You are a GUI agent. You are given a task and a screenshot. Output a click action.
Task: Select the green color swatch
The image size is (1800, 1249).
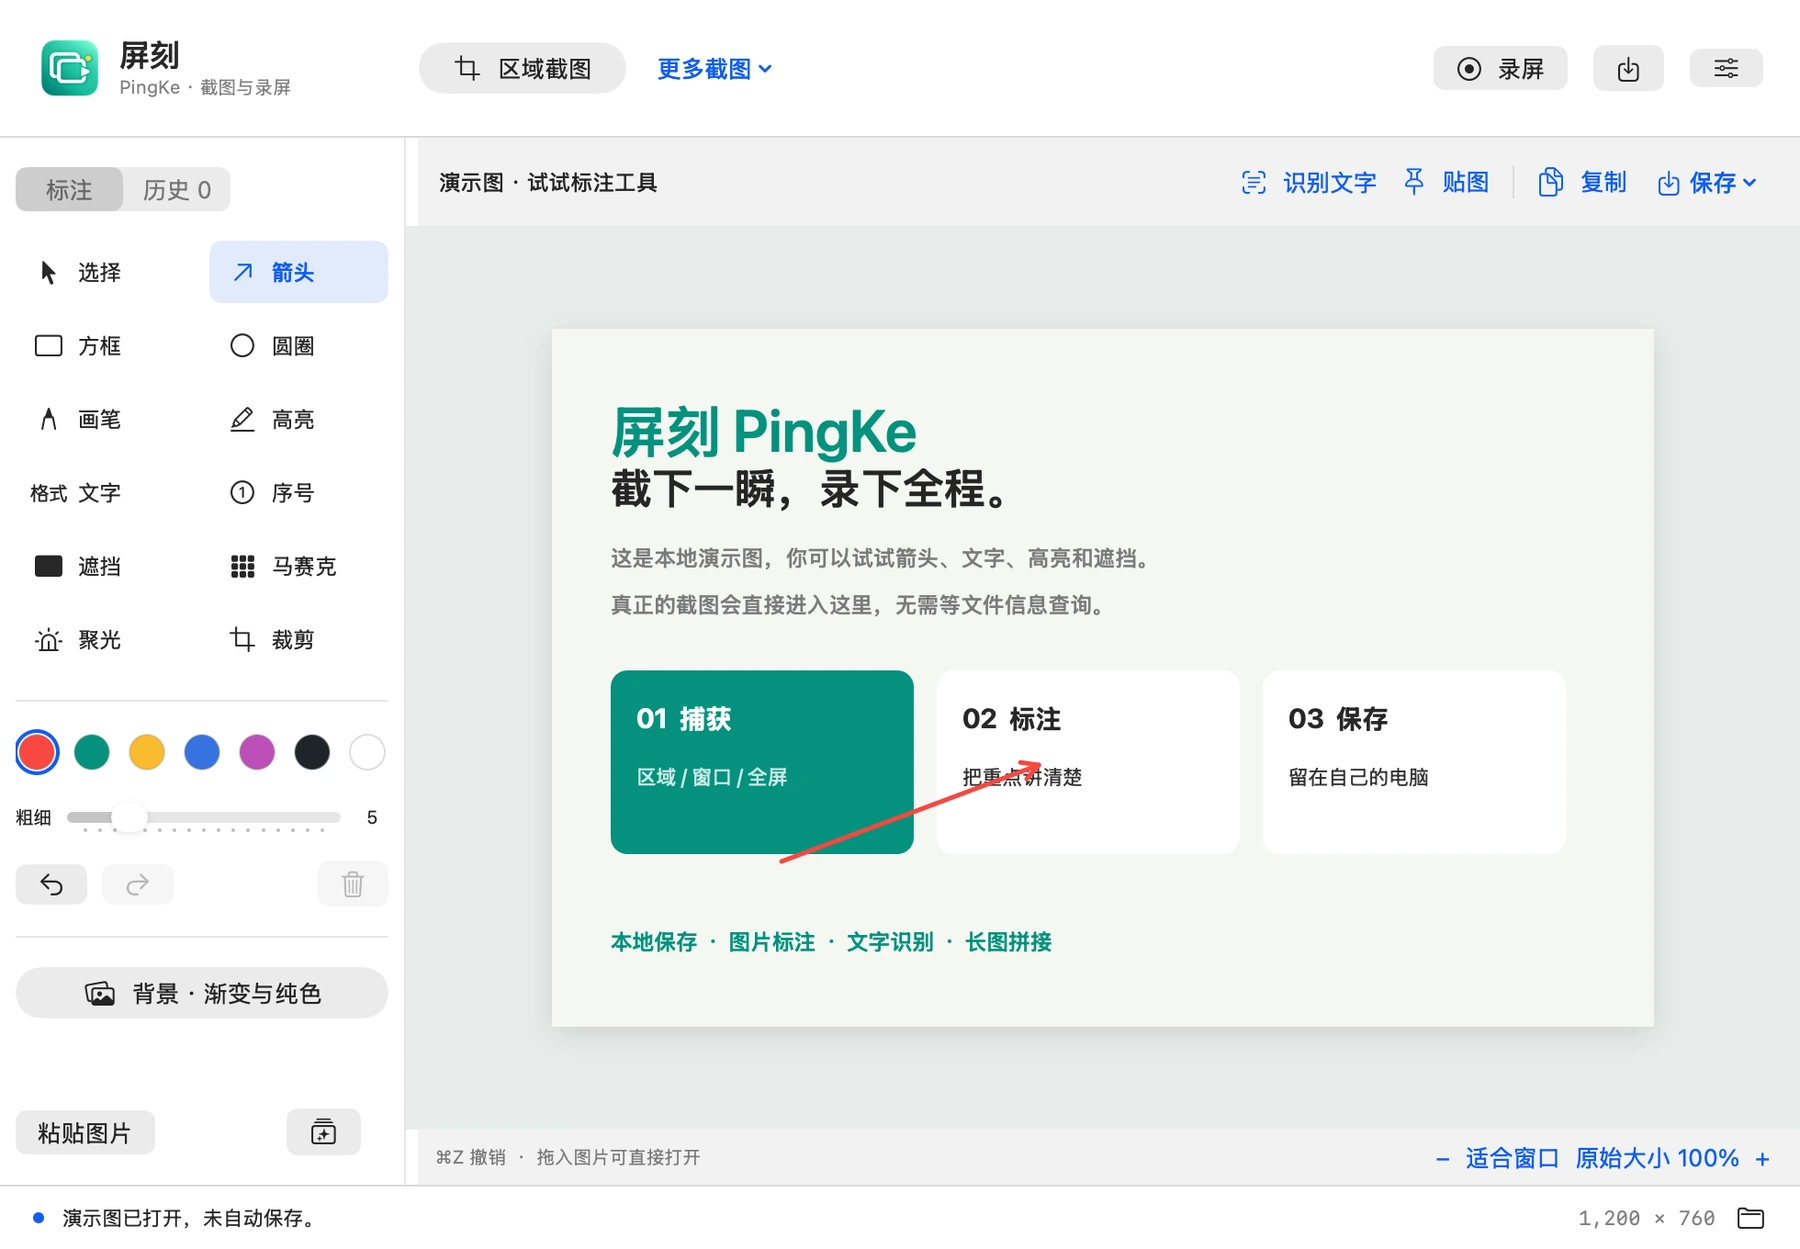pyautogui.click(x=92, y=752)
